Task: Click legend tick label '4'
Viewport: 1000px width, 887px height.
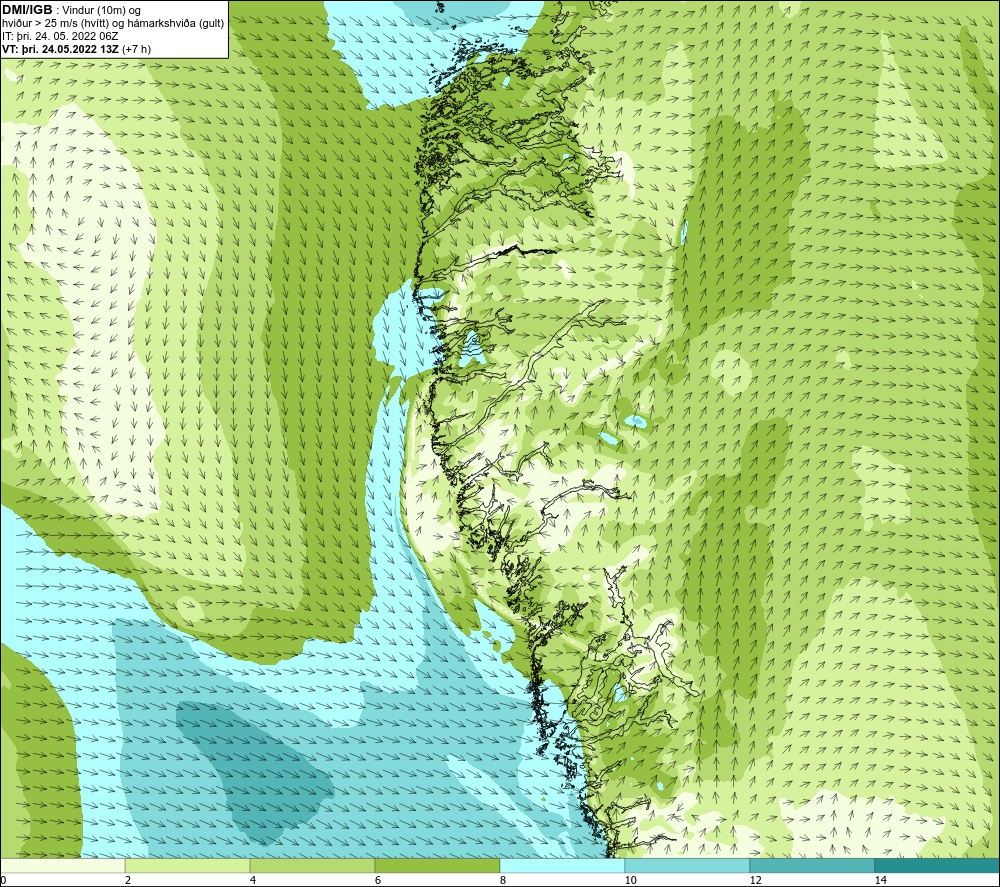Action: click(253, 881)
